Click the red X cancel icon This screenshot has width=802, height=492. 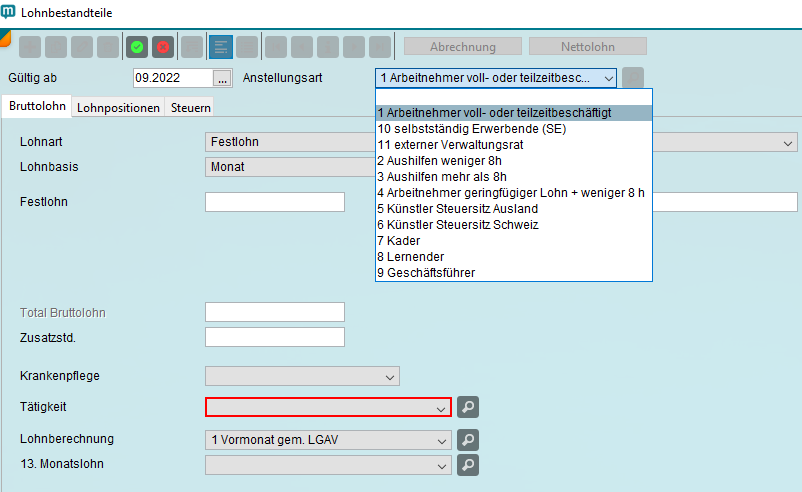tap(163, 47)
